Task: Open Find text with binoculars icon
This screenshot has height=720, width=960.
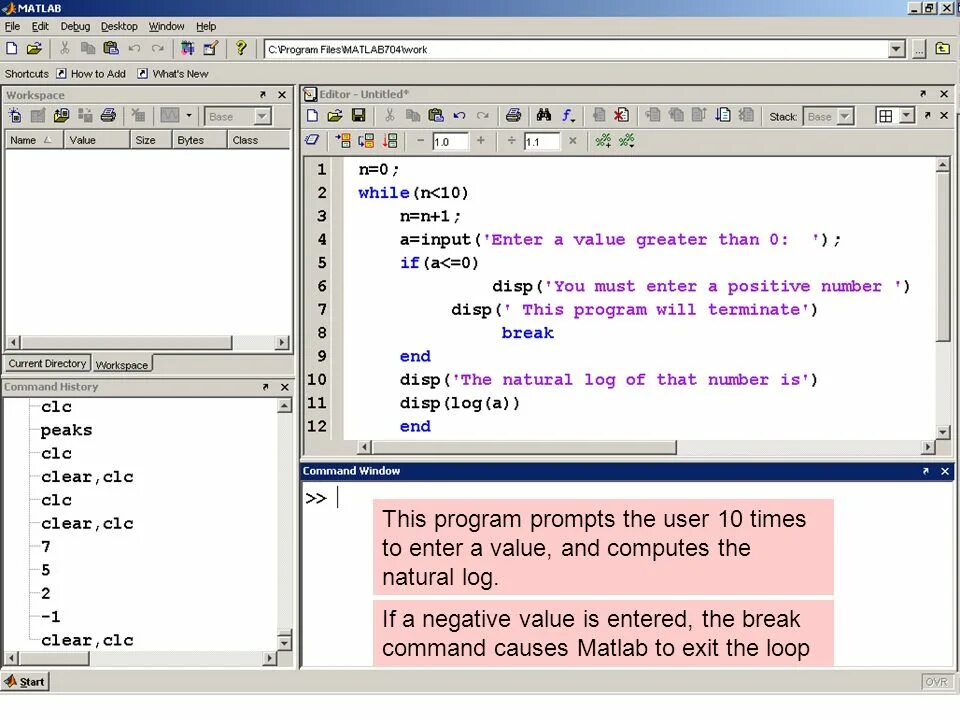Action: coord(543,115)
